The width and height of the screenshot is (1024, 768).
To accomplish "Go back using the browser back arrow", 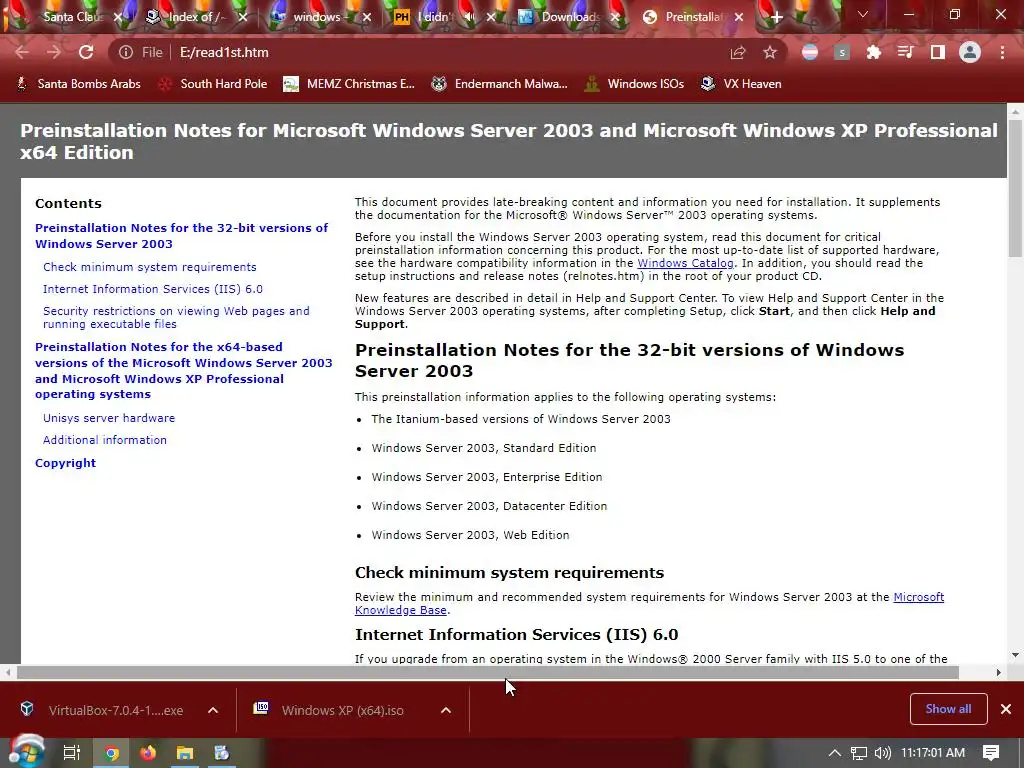I will tap(22, 52).
